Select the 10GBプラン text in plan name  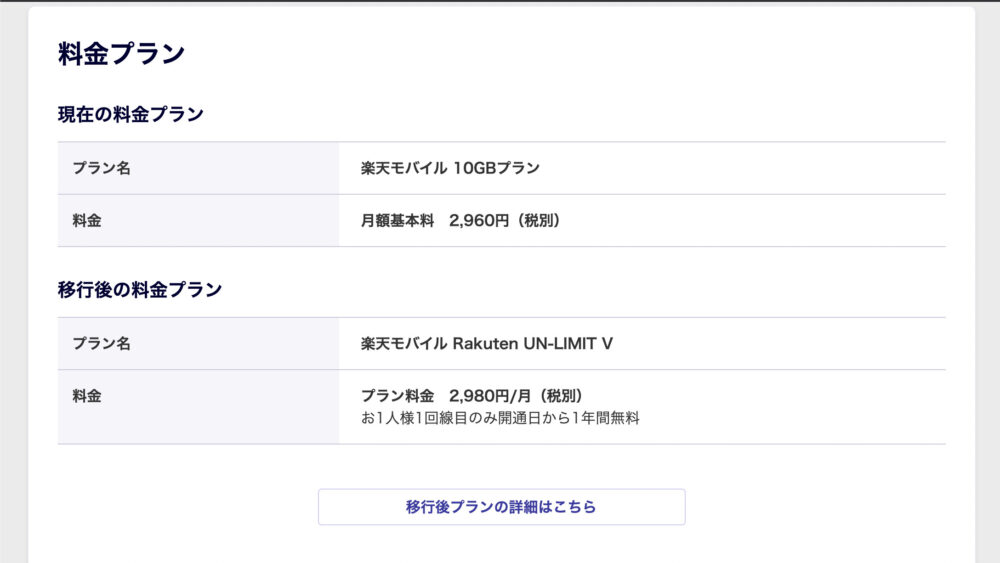[x=496, y=168]
